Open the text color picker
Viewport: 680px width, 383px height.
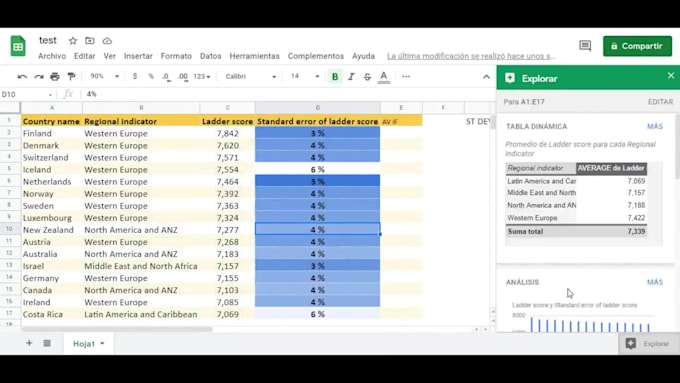pos(384,77)
